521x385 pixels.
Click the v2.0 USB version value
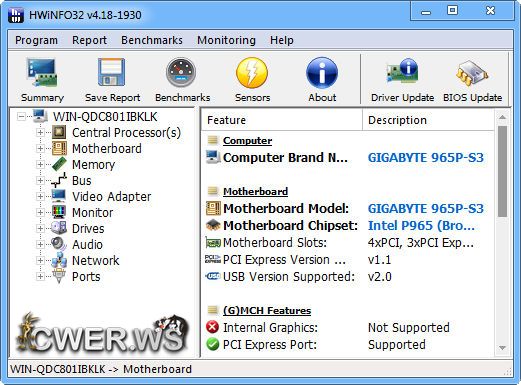[x=380, y=277]
